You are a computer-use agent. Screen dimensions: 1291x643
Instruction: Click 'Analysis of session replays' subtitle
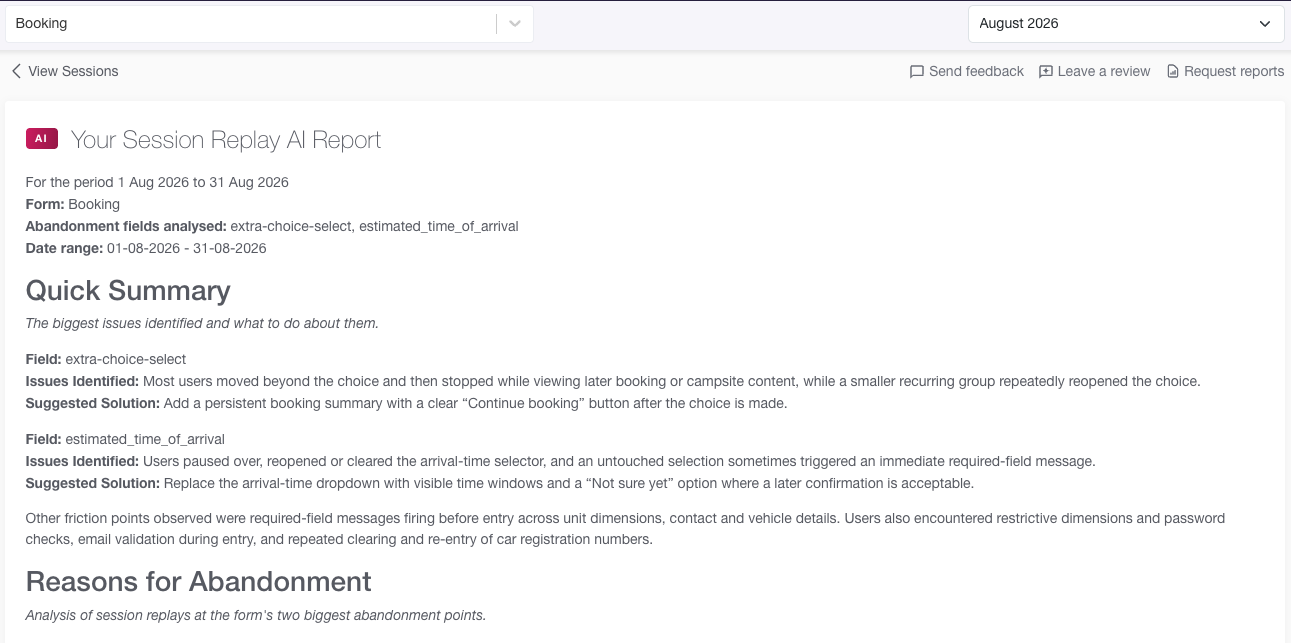tap(256, 616)
